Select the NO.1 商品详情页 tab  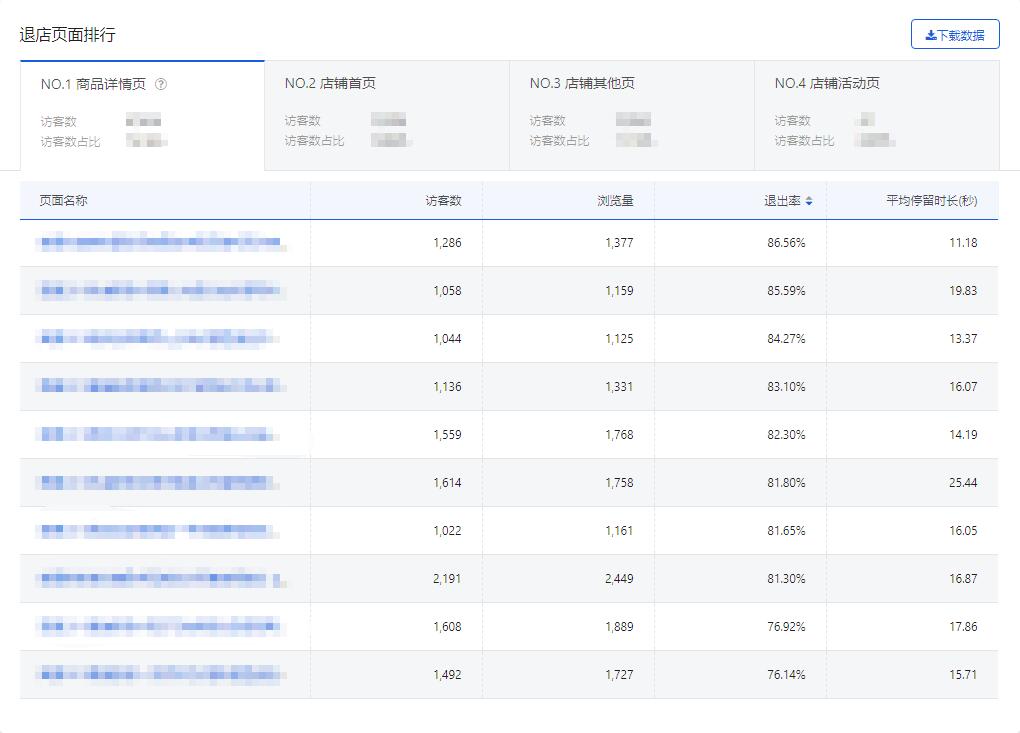click(142, 116)
